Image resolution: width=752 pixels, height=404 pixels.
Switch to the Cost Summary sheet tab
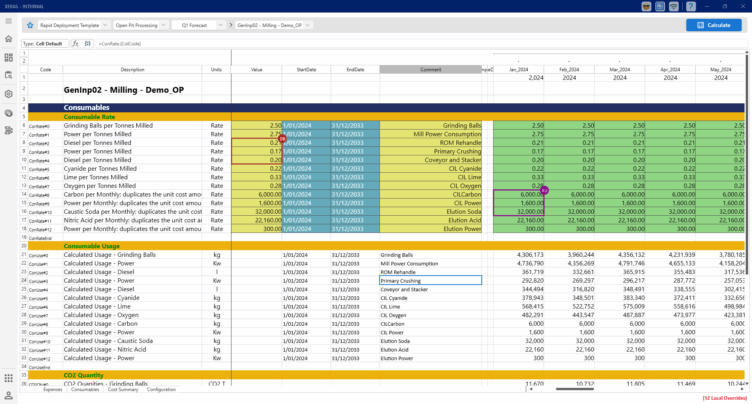[123, 390]
